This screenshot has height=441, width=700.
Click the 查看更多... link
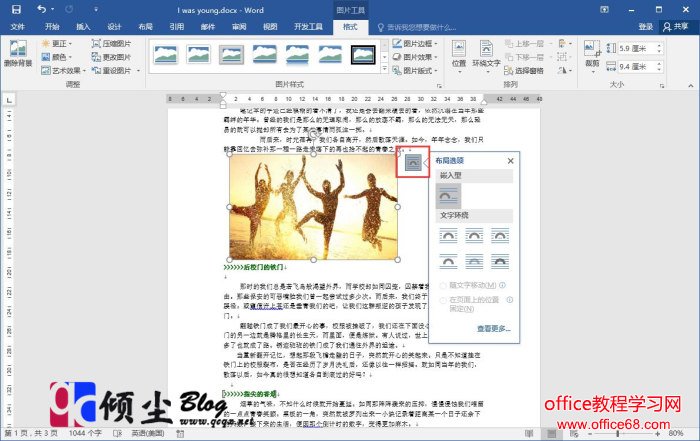click(x=494, y=329)
